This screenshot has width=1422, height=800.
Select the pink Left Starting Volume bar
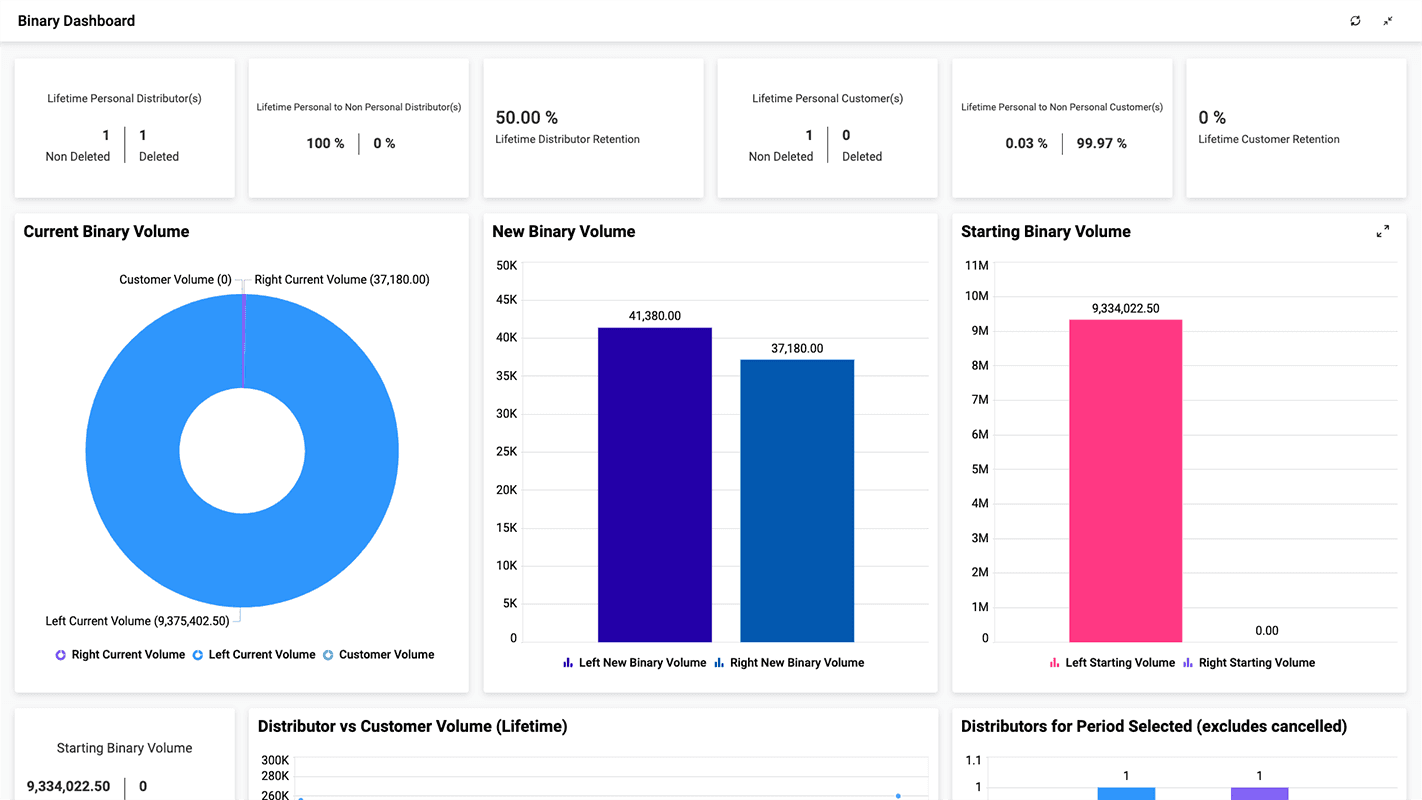[1126, 481]
